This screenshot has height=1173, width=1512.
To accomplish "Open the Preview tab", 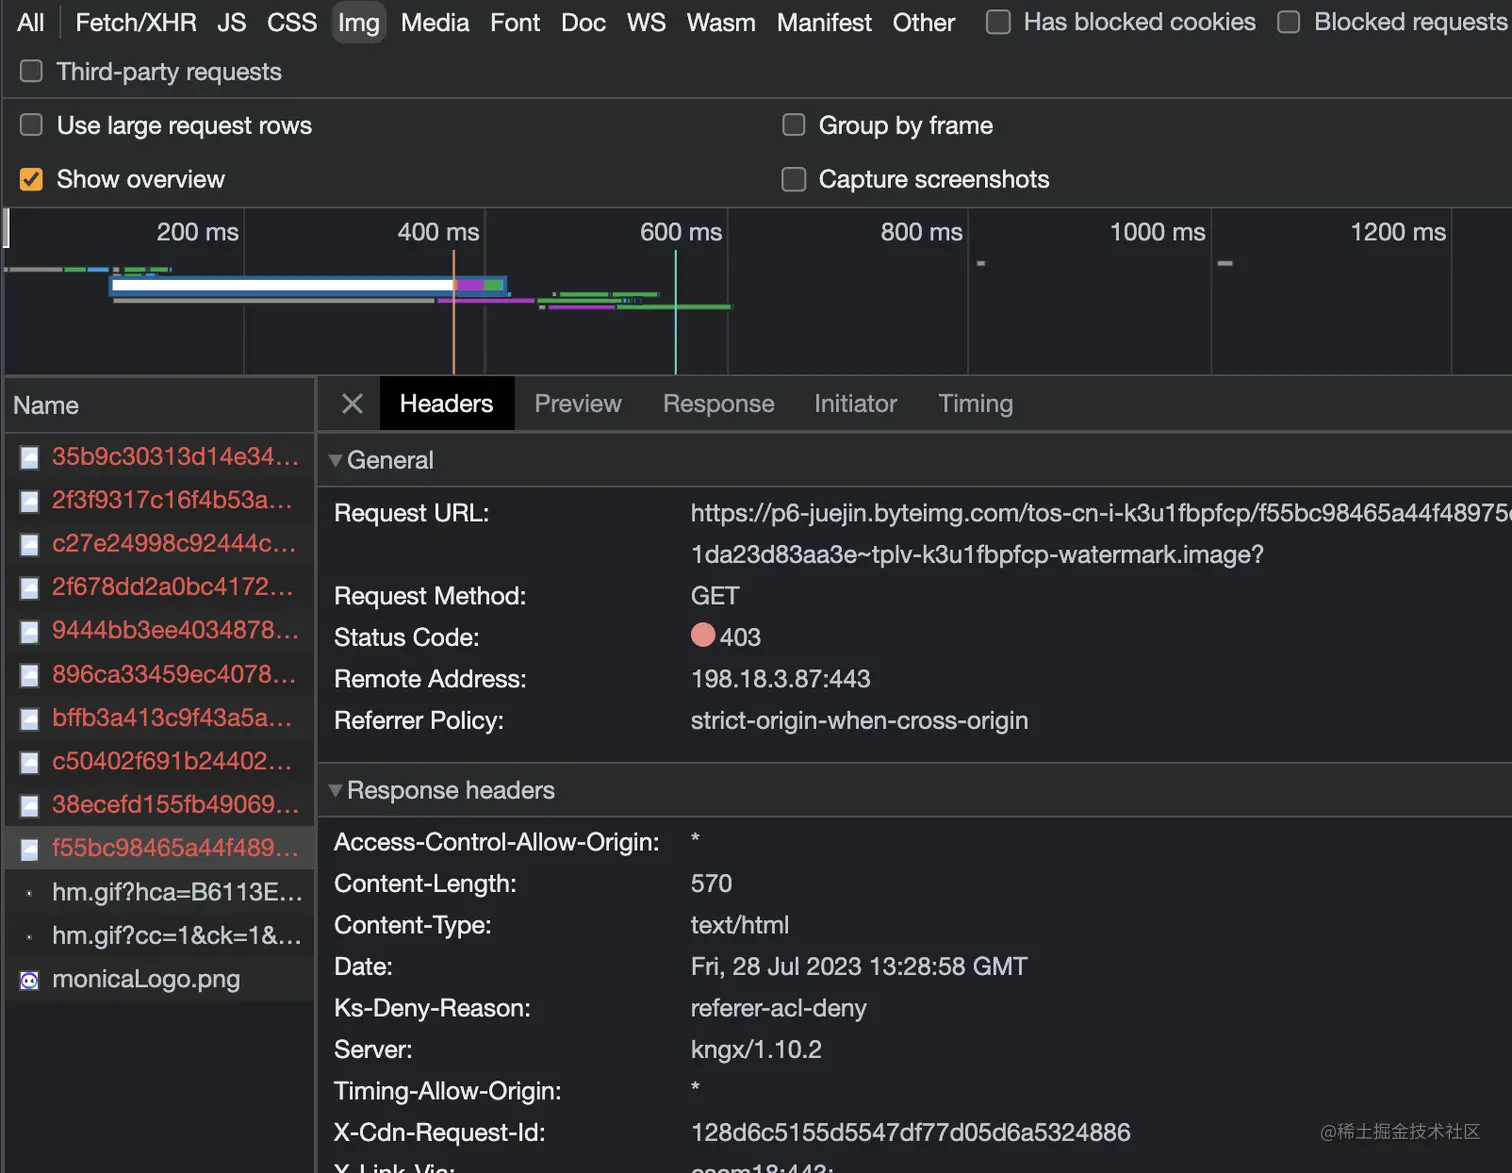I will pyautogui.click(x=577, y=404).
